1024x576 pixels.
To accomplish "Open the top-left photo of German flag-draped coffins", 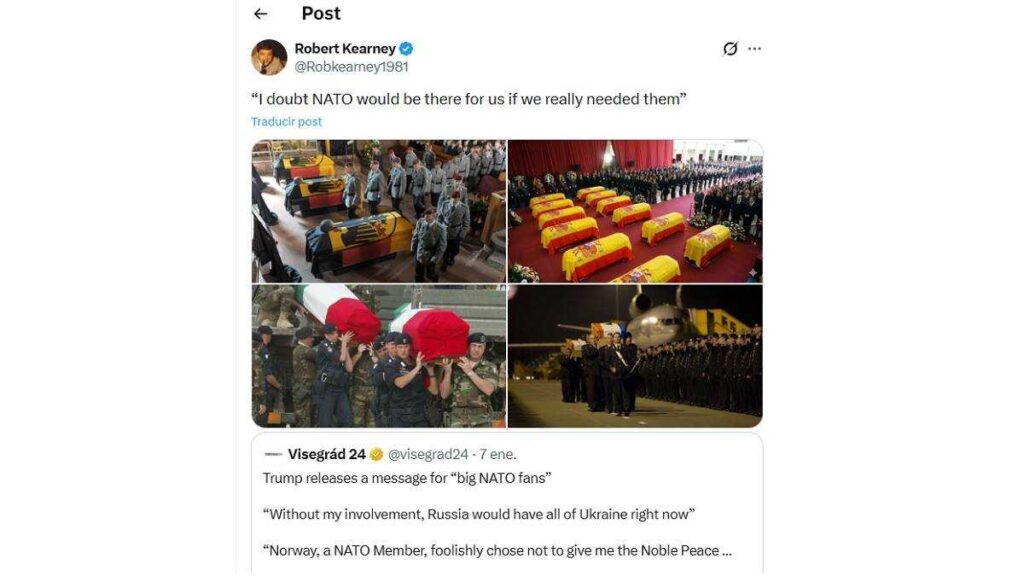I will [x=379, y=211].
